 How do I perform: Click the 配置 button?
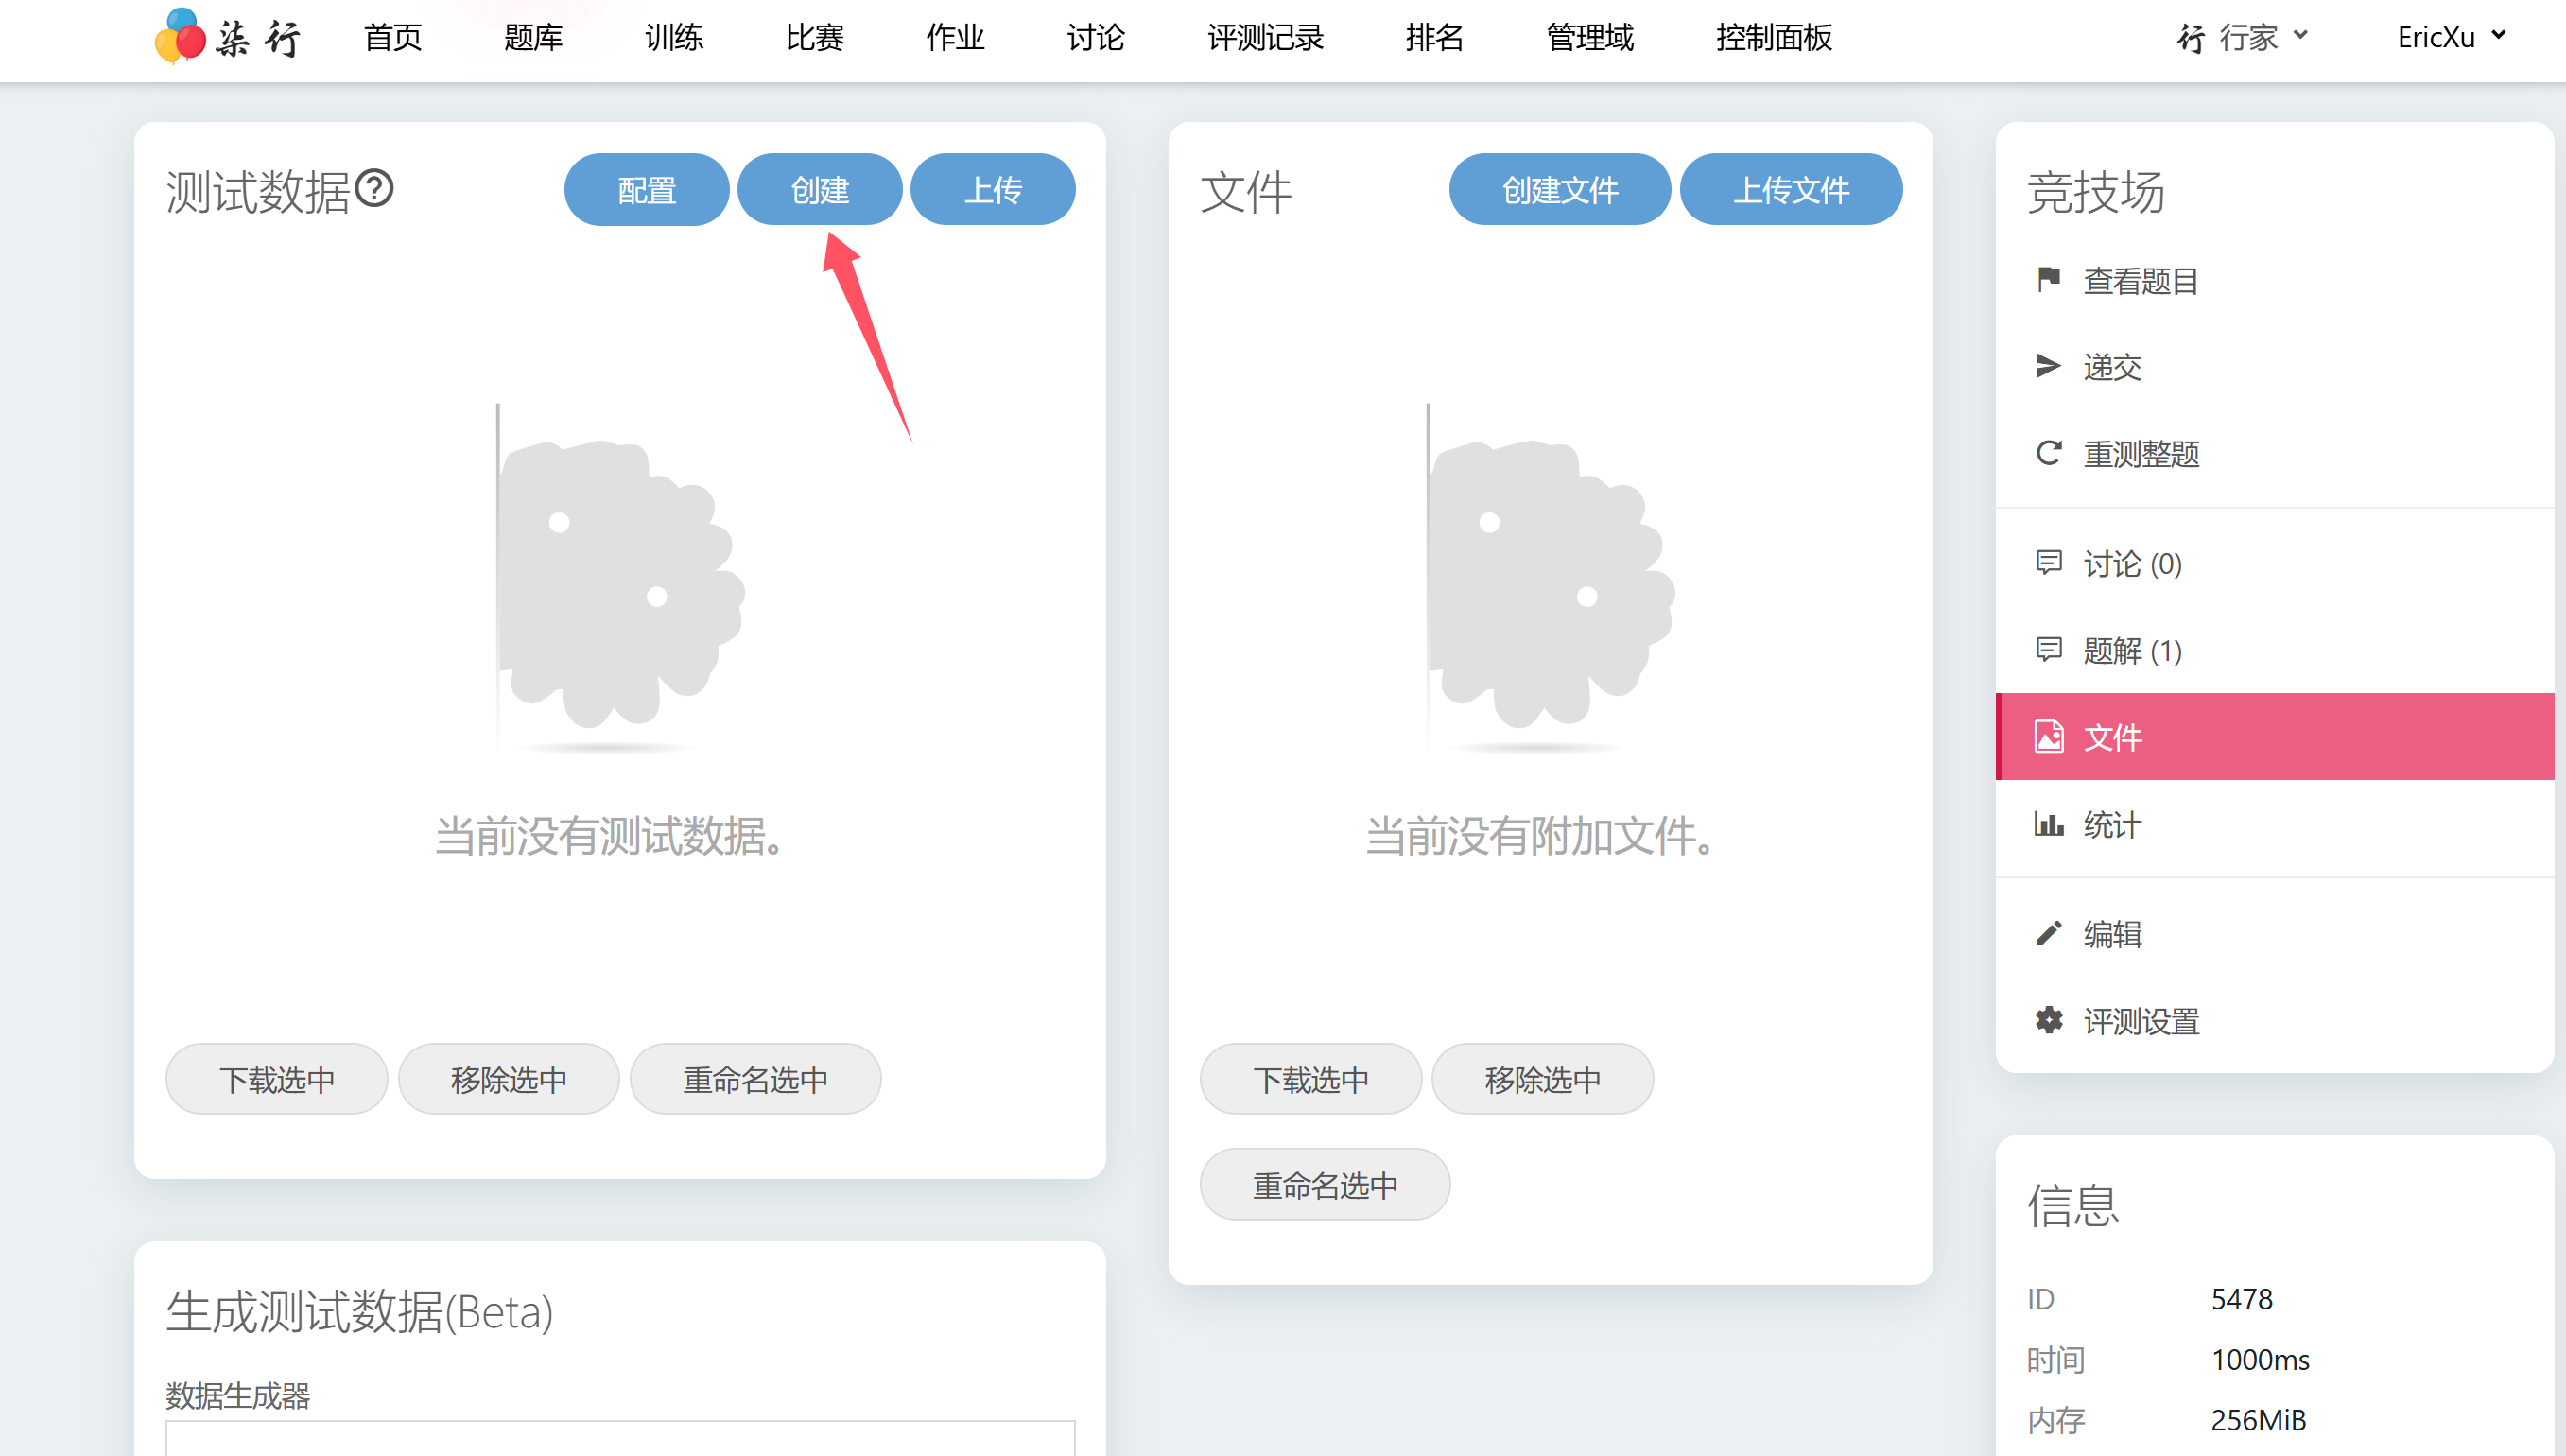[x=646, y=189]
